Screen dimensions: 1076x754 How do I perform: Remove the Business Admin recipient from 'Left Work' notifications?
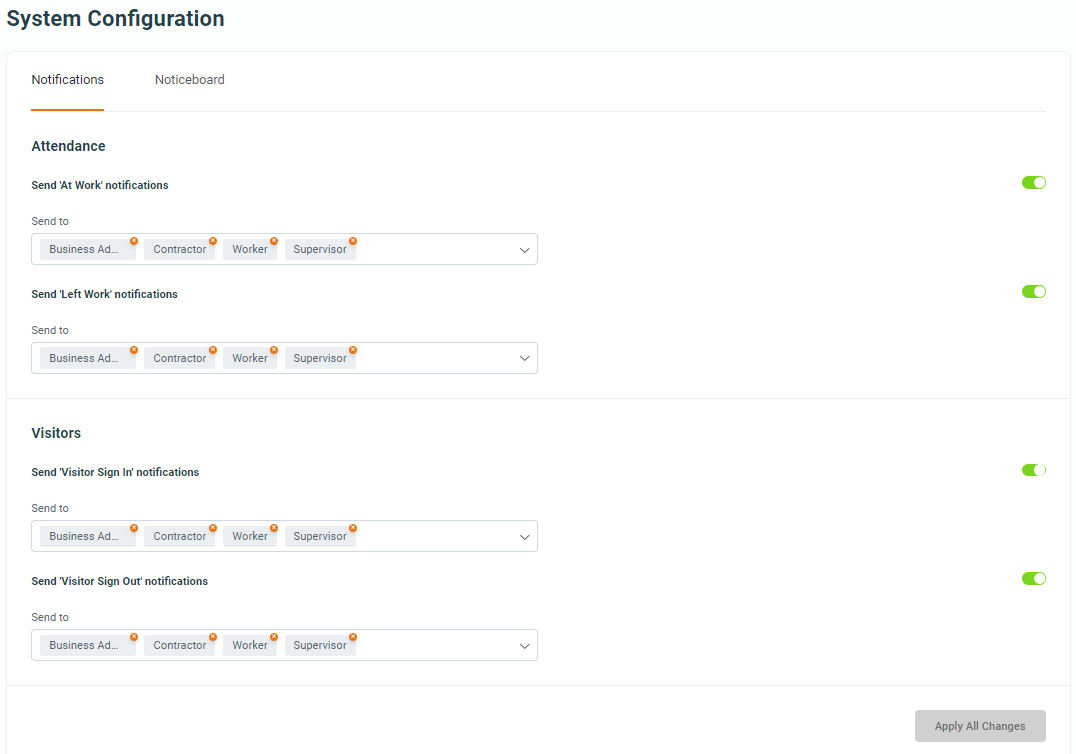point(135,351)
